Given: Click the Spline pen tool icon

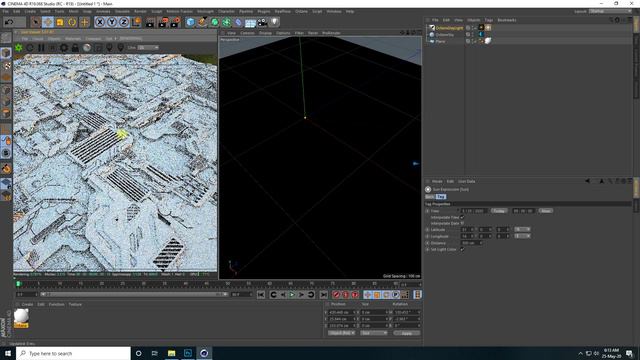Looking at the screenshot, I should click(202, 22).
